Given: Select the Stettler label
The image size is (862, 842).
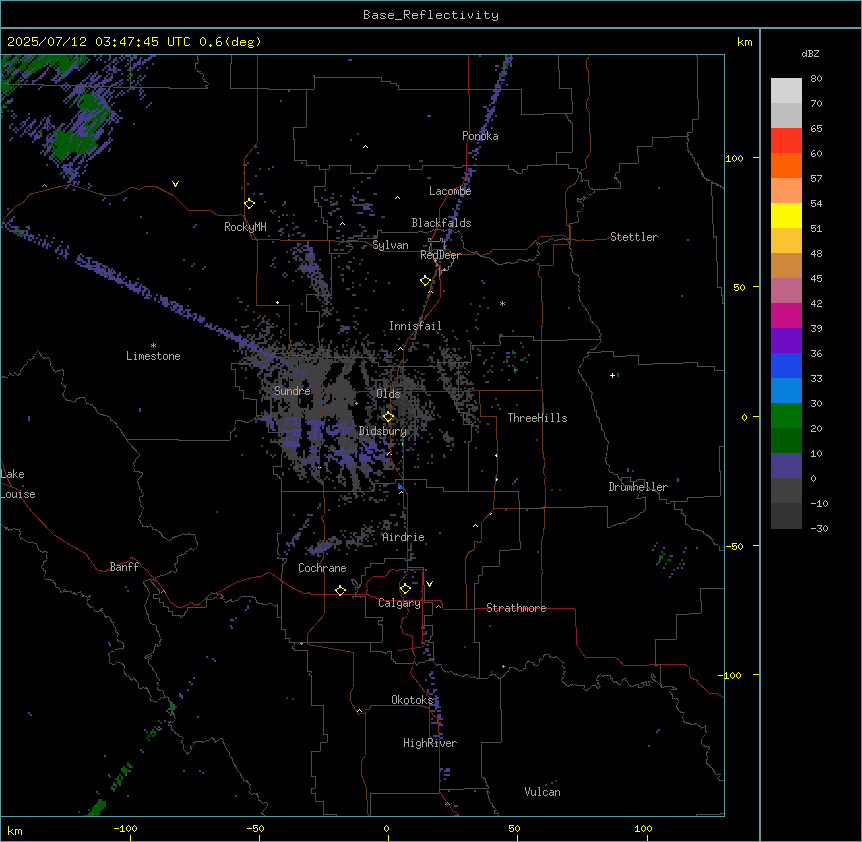Looking at the screenshot, I should click(x=634, y=237).
